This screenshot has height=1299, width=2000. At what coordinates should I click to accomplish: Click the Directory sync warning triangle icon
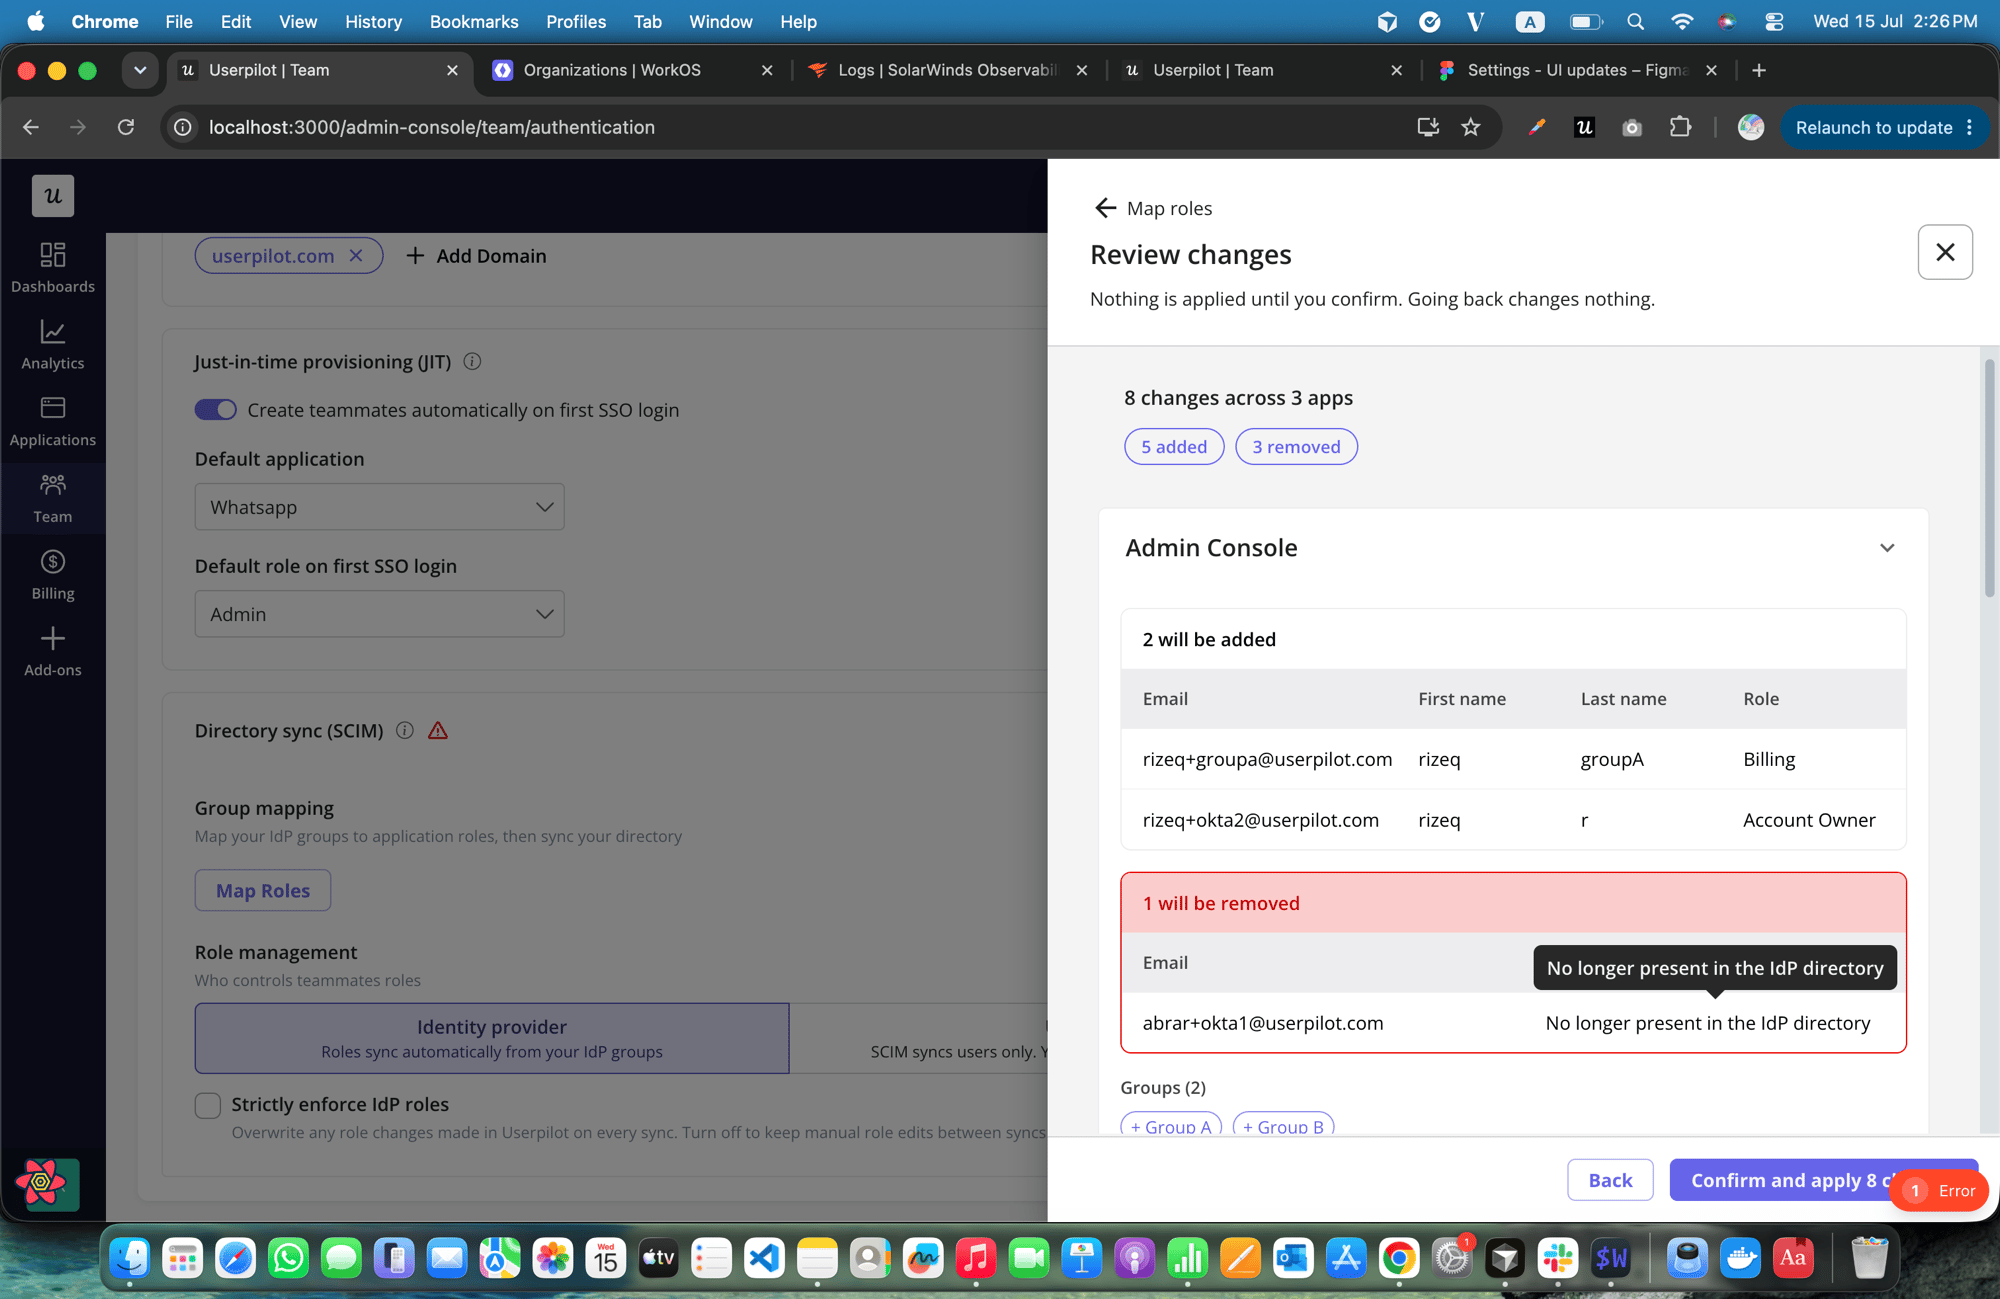[438, 730]
